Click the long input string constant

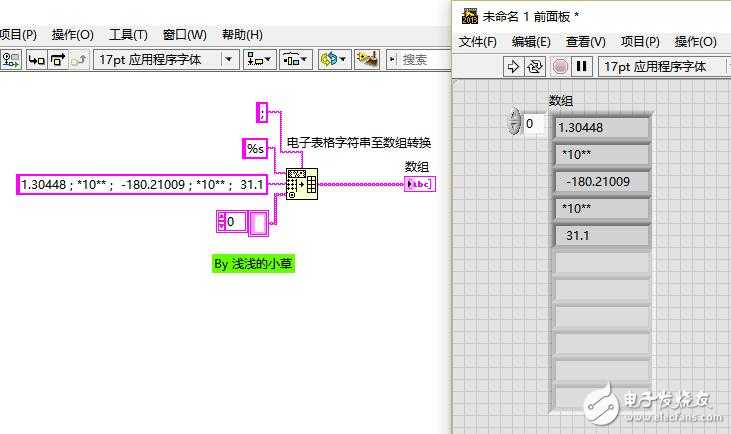[142, 185]
